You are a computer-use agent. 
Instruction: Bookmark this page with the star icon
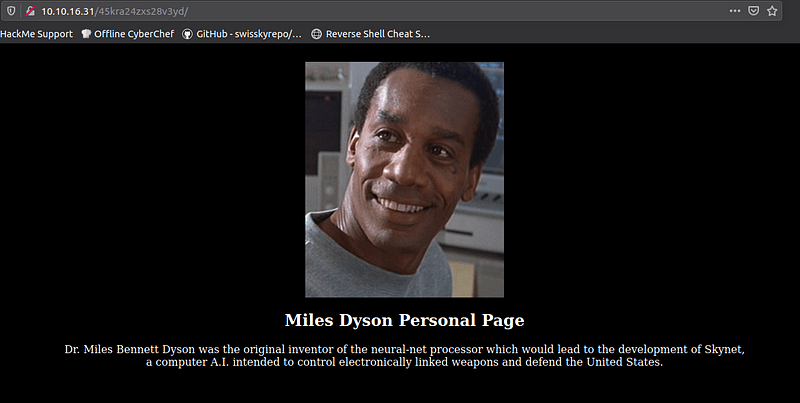coord(772,11)
